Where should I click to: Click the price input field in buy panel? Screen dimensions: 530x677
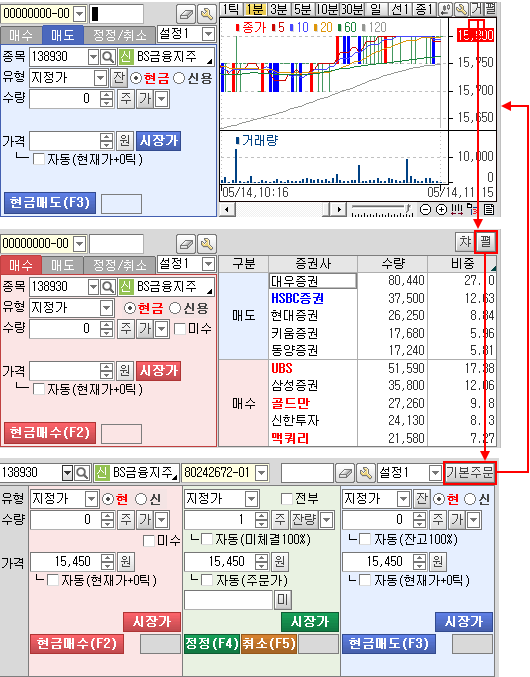pyautogui.click(x=65, y=370)
